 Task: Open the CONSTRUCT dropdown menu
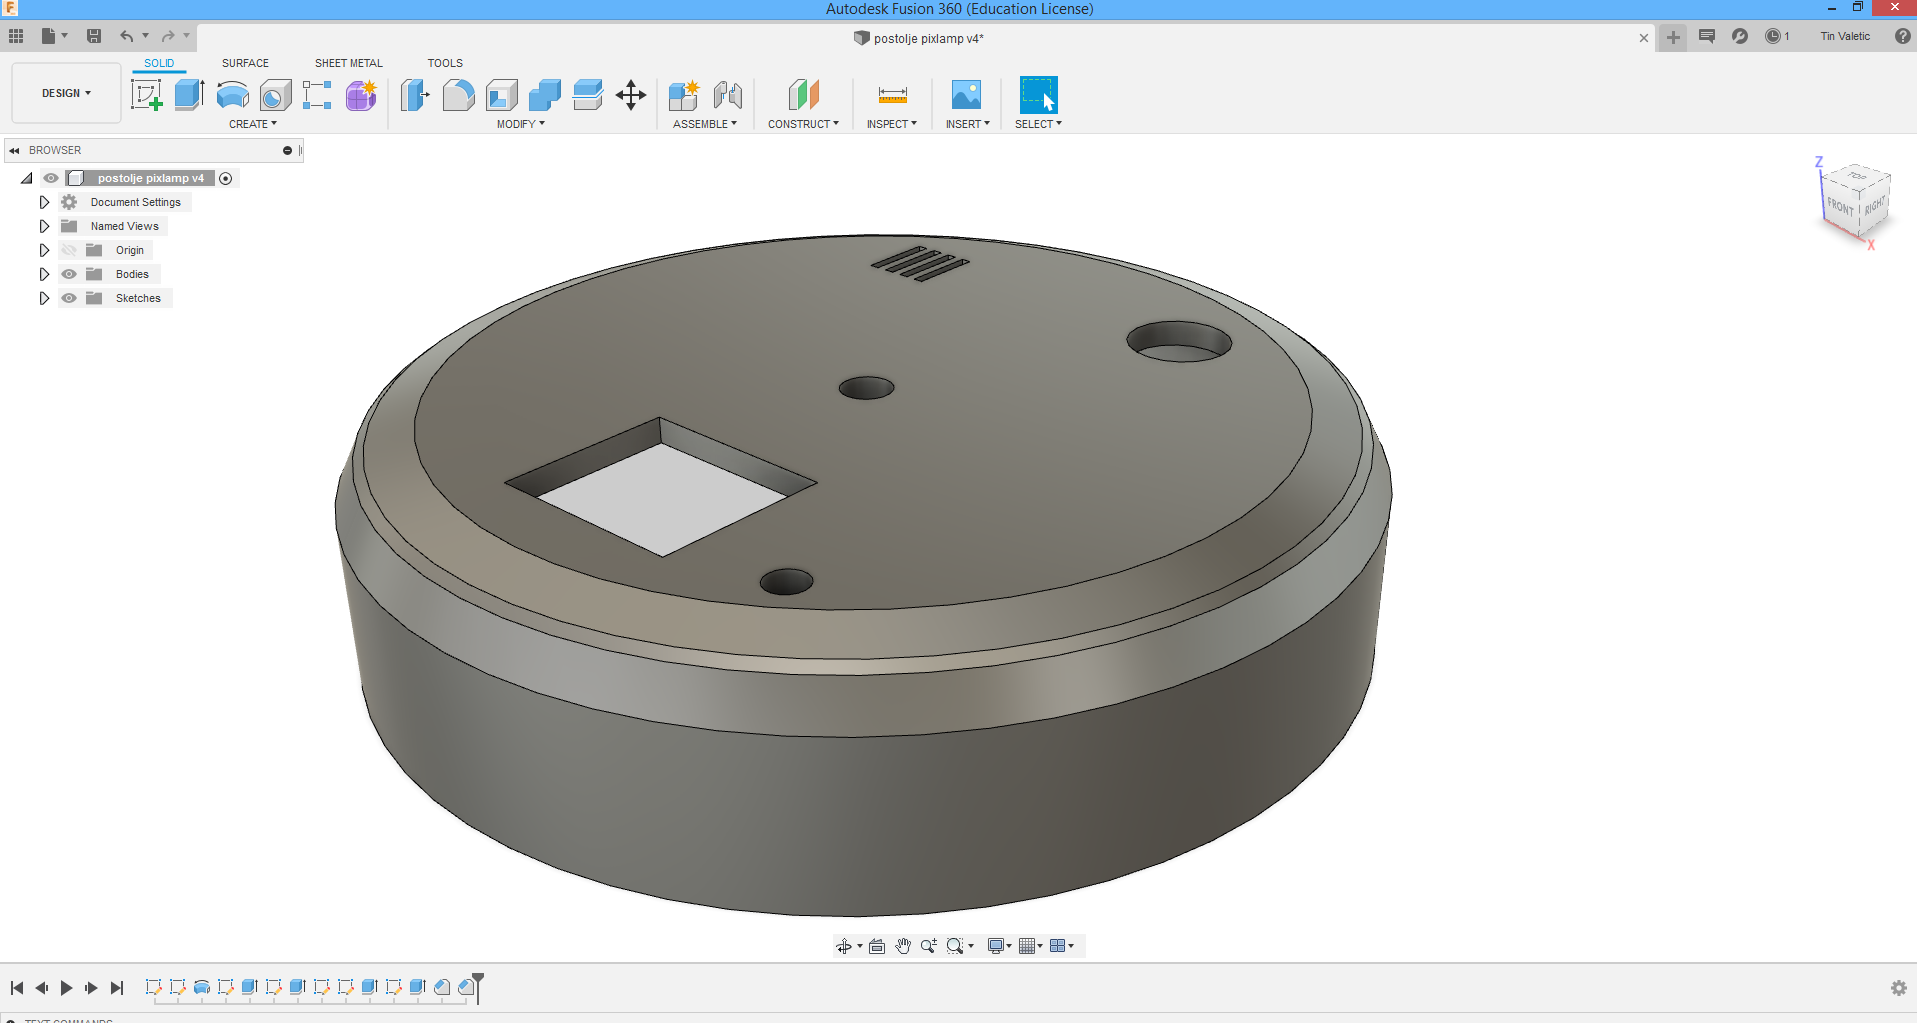pos(803,124)
